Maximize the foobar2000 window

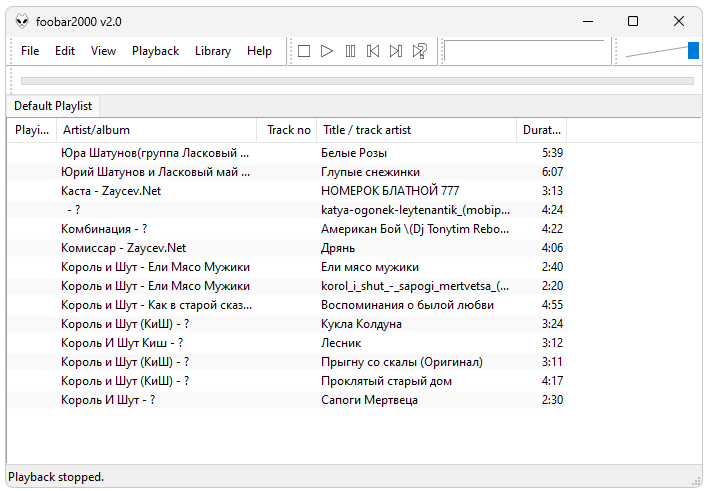633,21
